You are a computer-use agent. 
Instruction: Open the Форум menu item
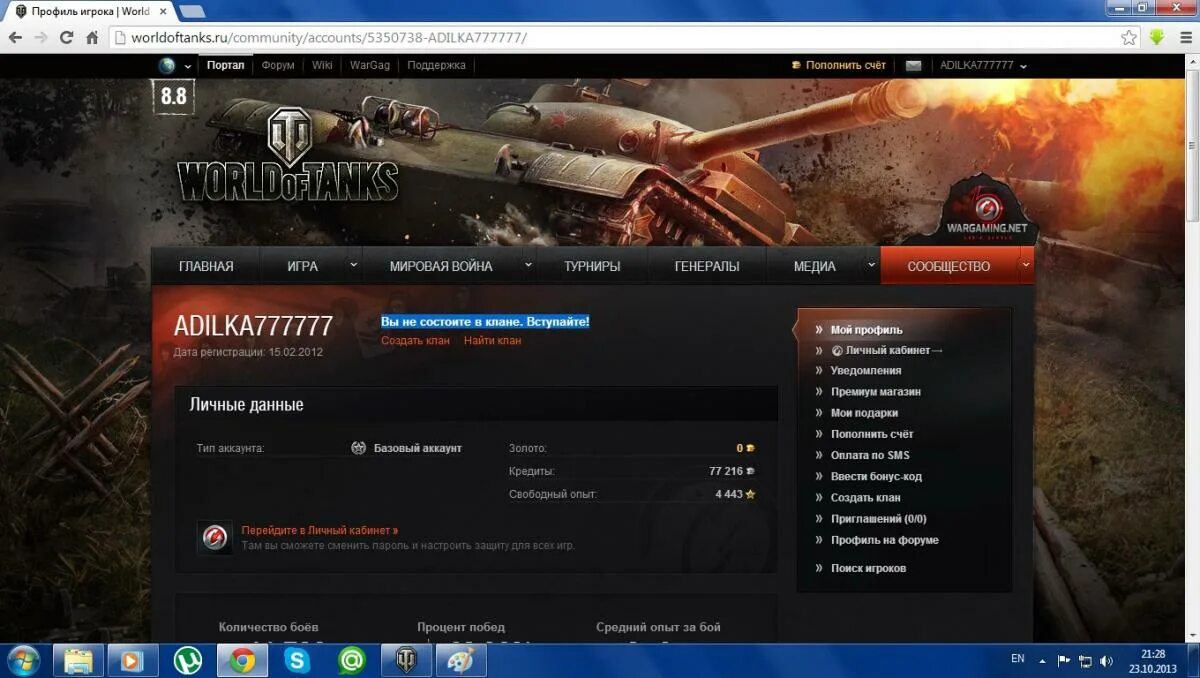pos(277,65)
